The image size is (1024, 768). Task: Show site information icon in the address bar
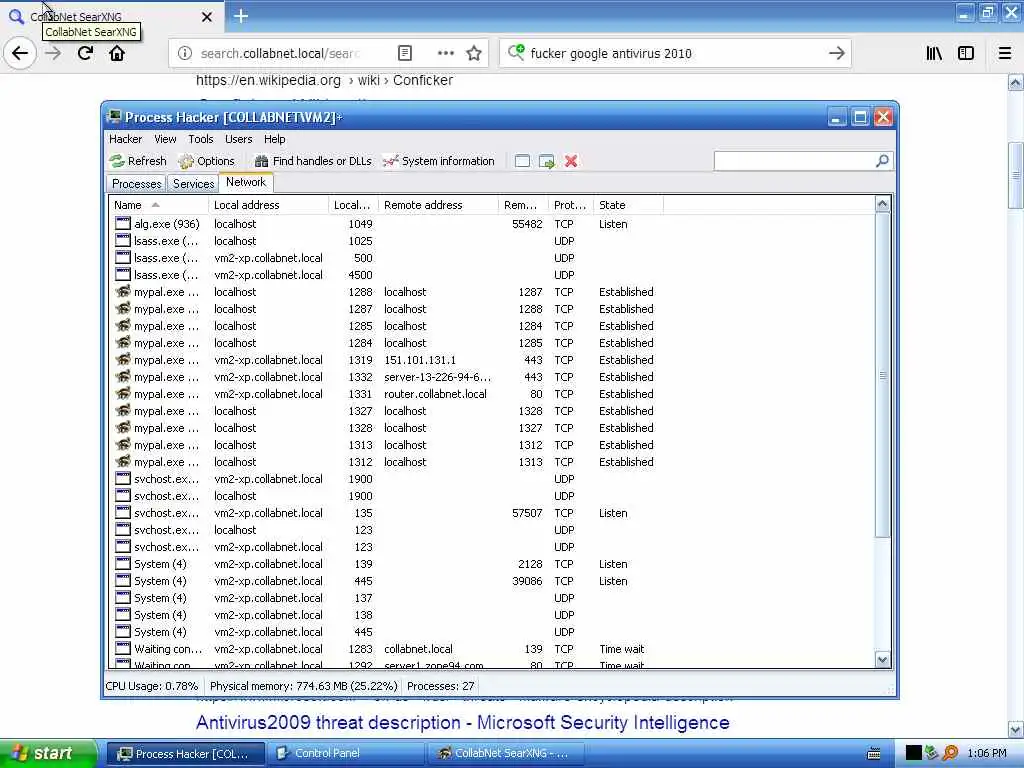click(x=185, y=53)
